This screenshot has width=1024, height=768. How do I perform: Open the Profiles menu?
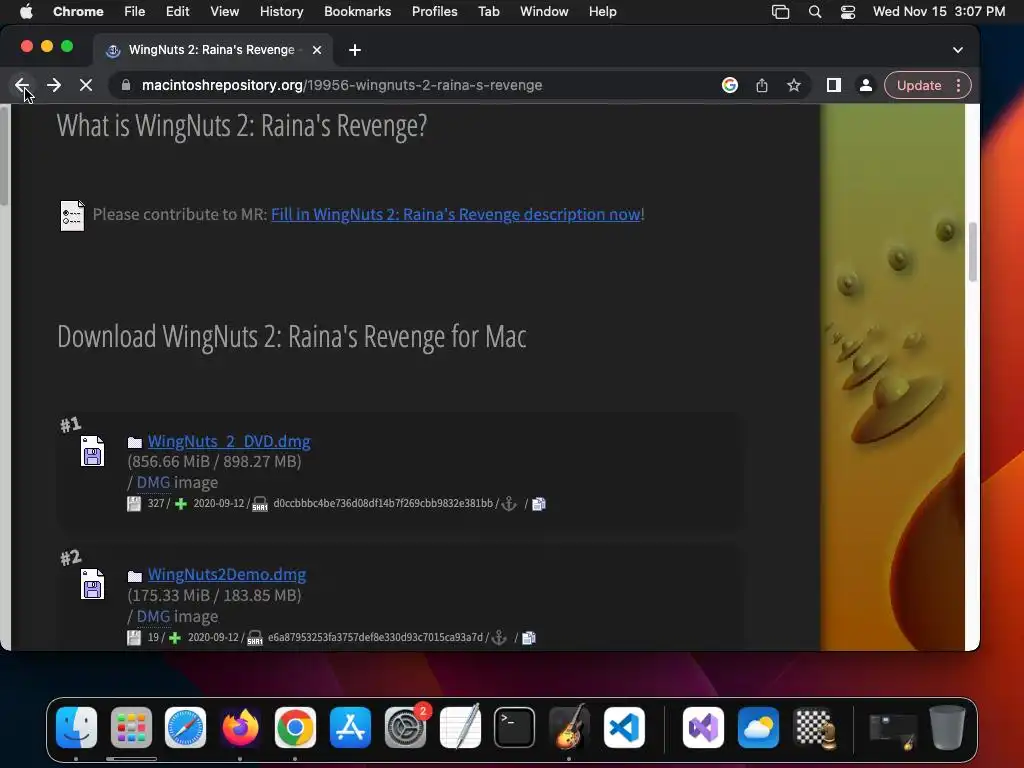click(434, 11)
